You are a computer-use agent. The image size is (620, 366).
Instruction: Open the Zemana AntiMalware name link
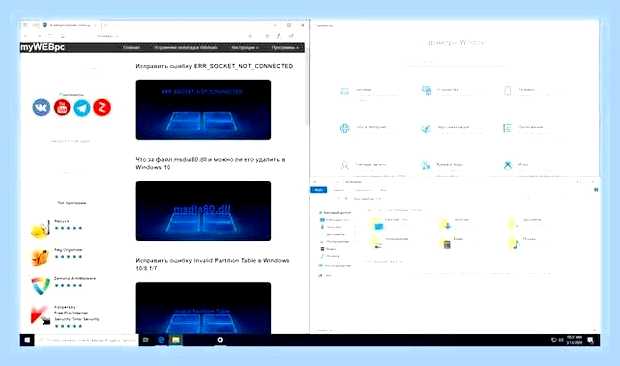tap(75, 278)
